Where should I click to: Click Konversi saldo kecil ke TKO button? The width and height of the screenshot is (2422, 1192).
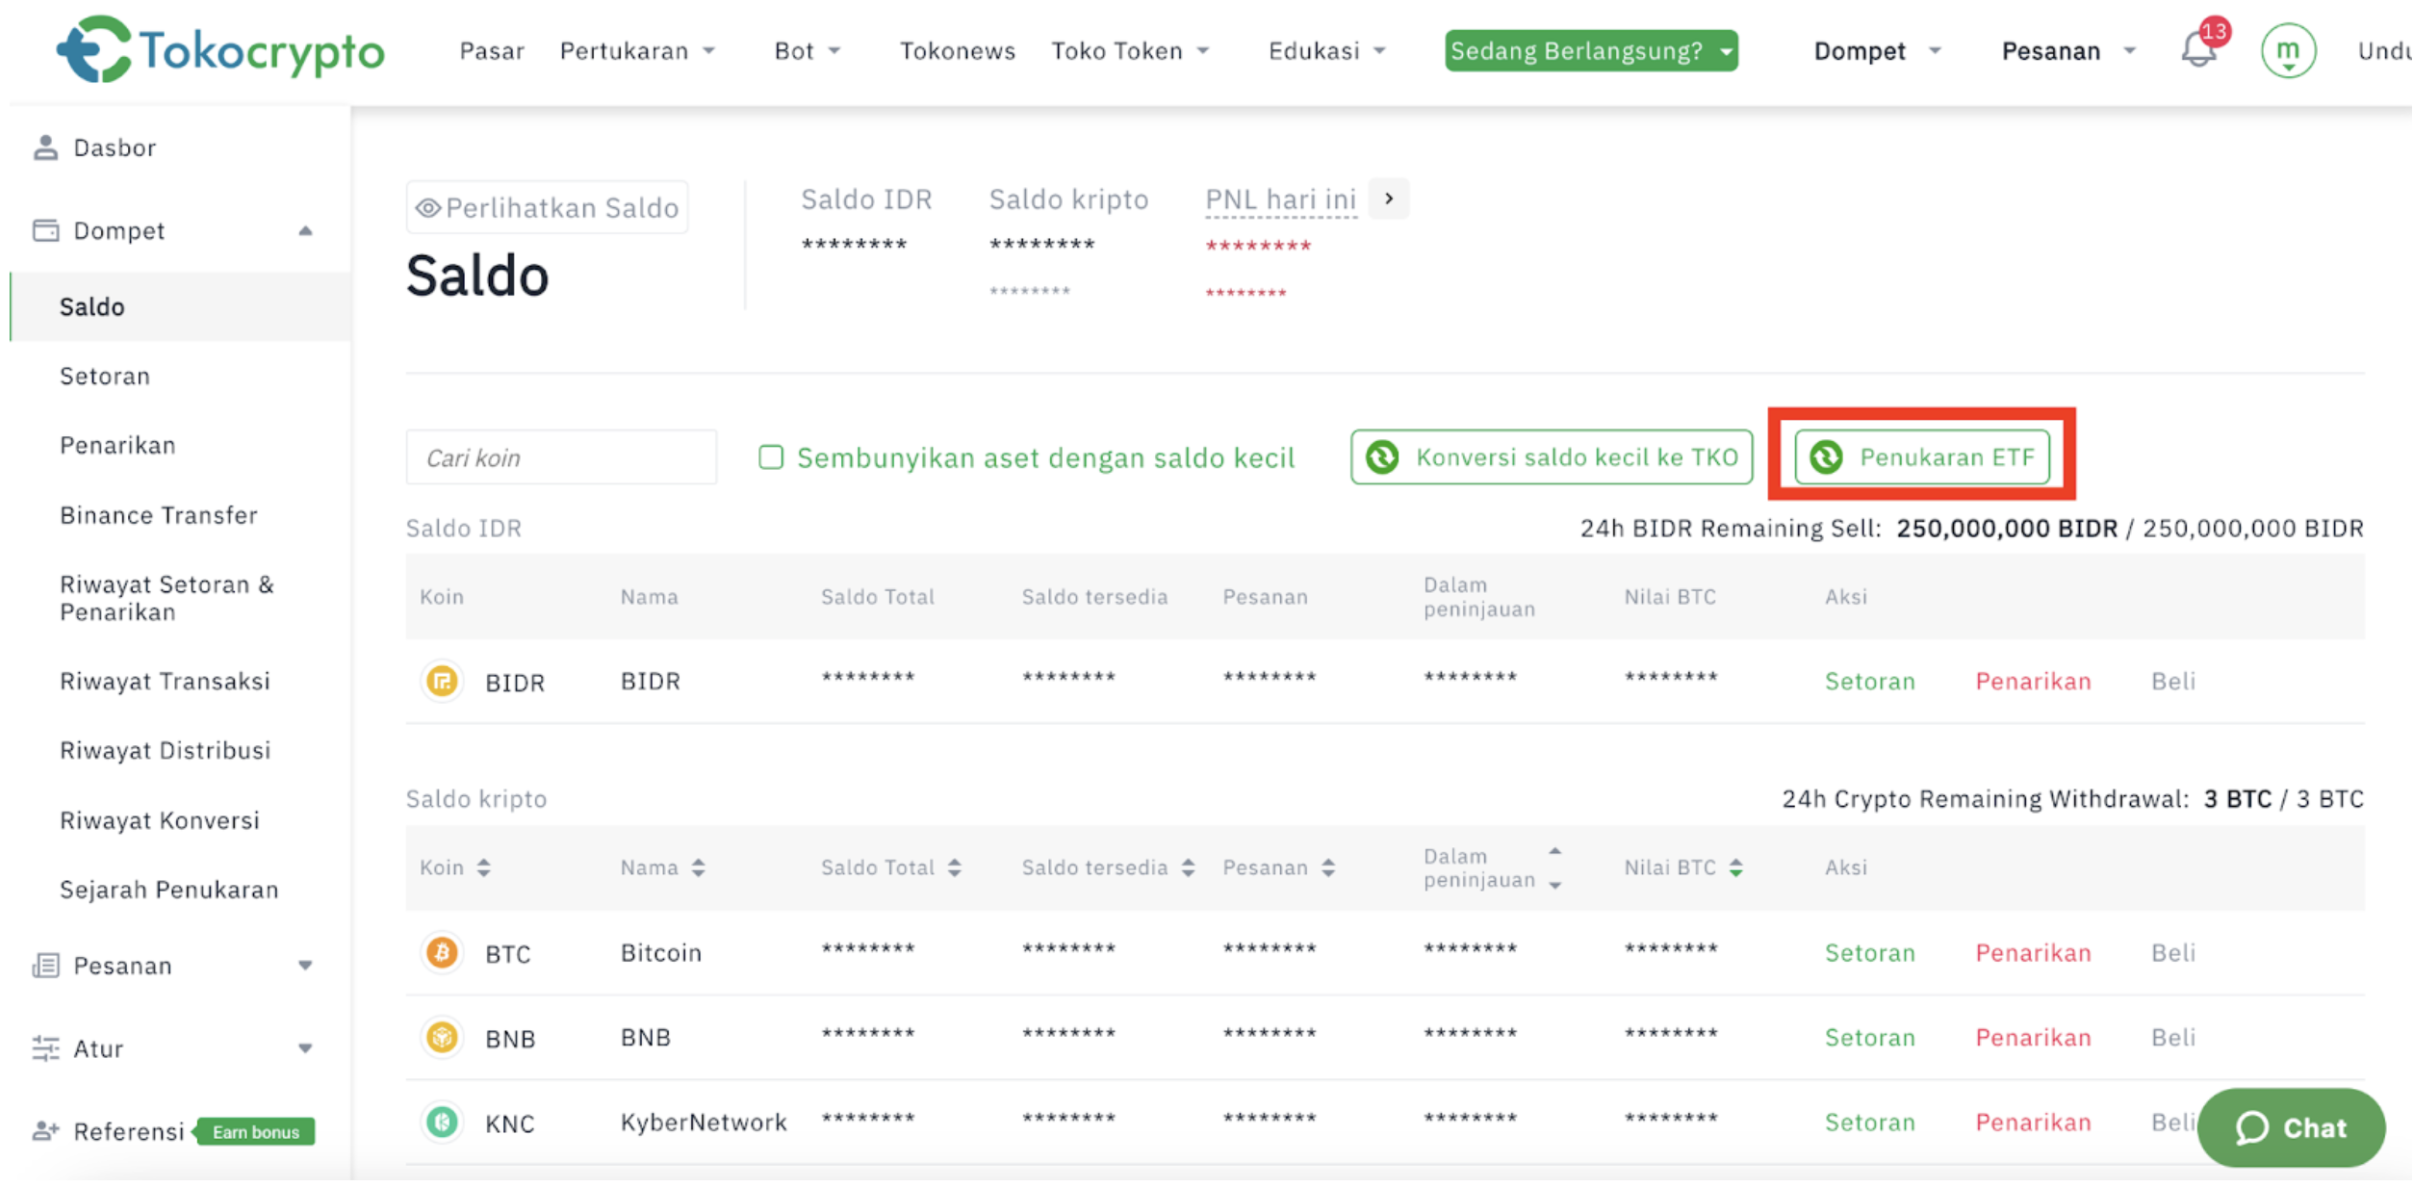tap(1551, 457)
